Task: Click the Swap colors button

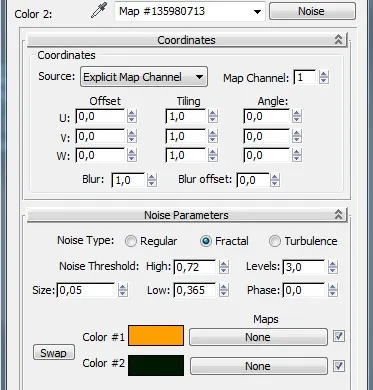Action: click(x=54, y=352)
